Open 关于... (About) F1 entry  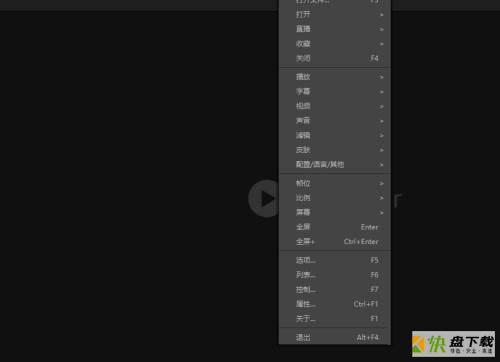click(335, 319)
